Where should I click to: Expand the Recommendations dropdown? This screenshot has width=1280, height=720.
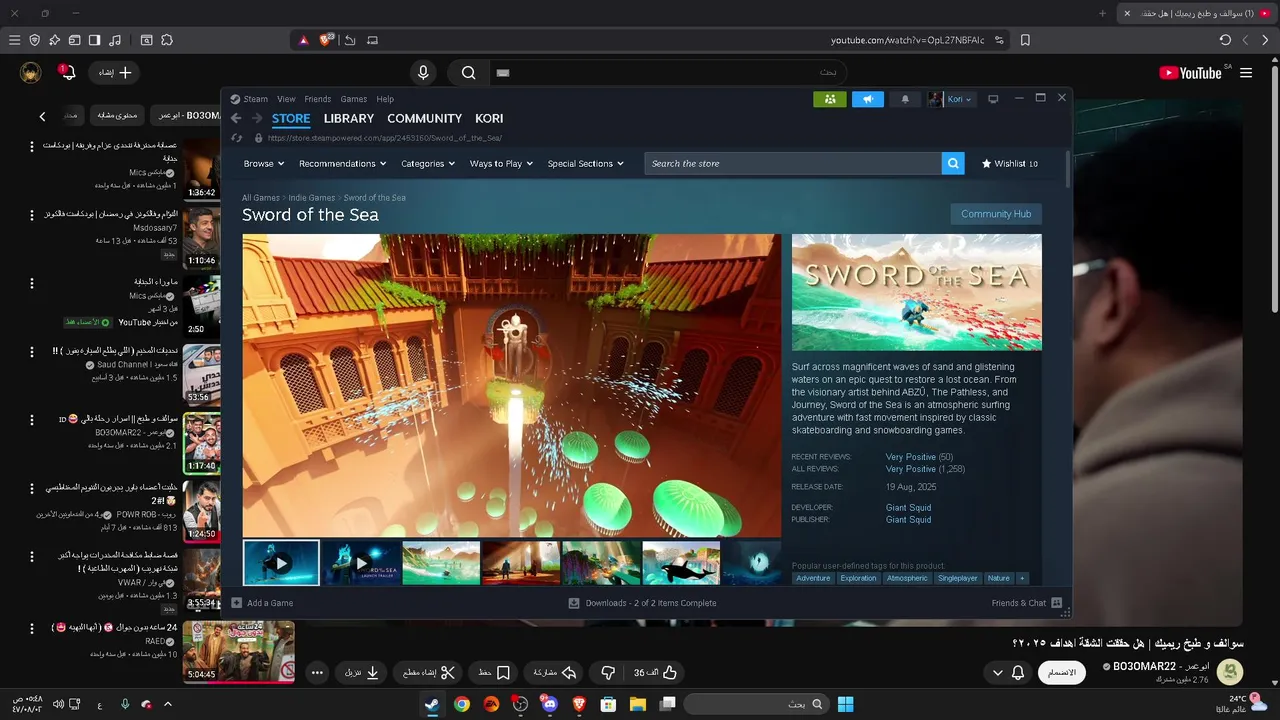click(343, 163)
